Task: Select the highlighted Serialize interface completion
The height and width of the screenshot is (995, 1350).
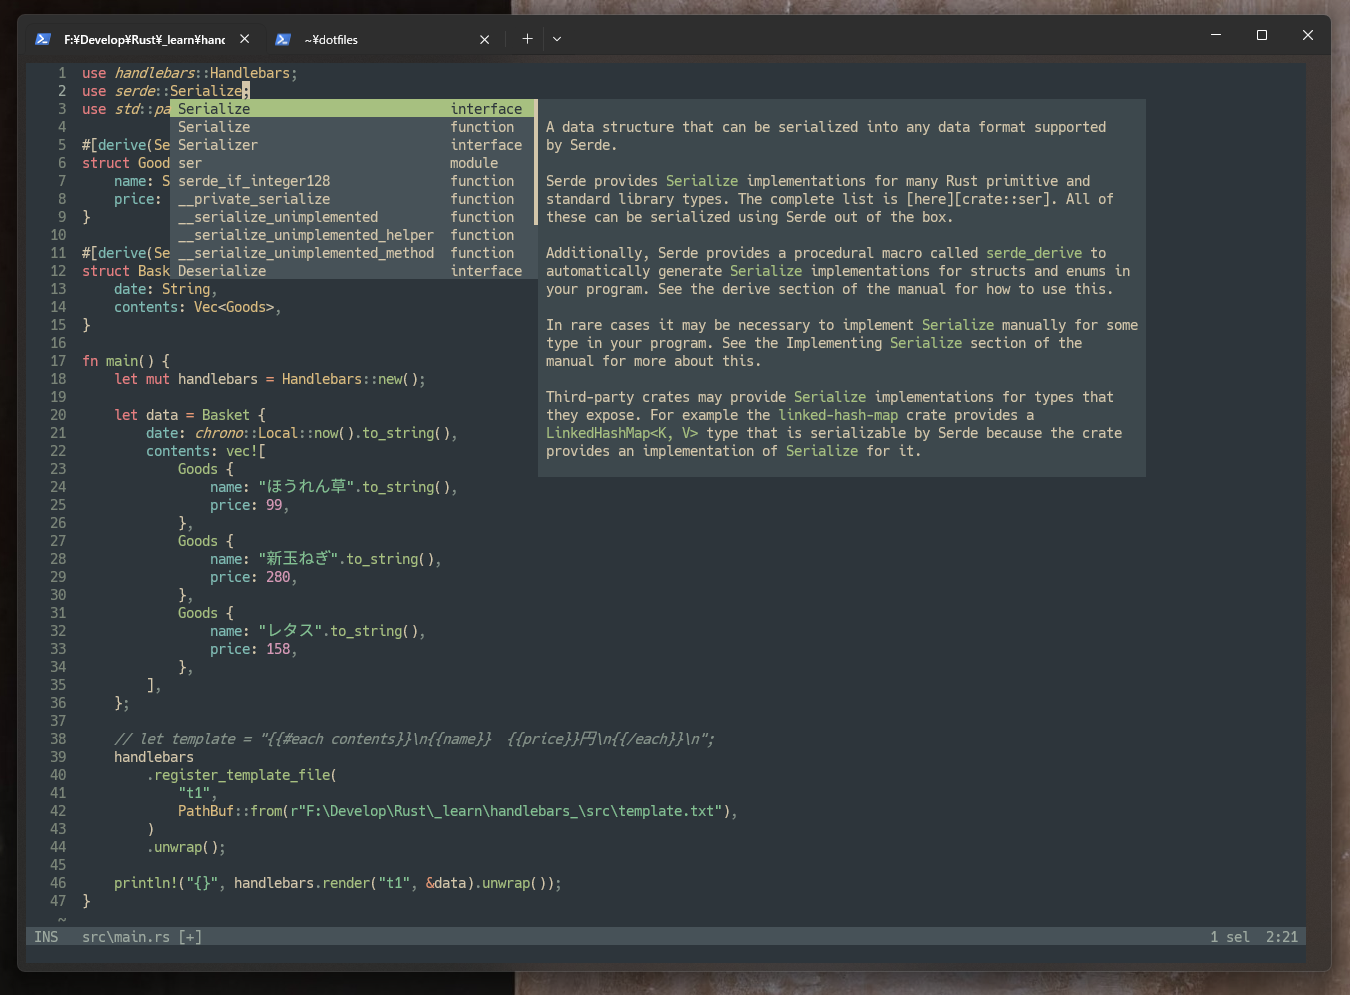Action: (213, 108)
